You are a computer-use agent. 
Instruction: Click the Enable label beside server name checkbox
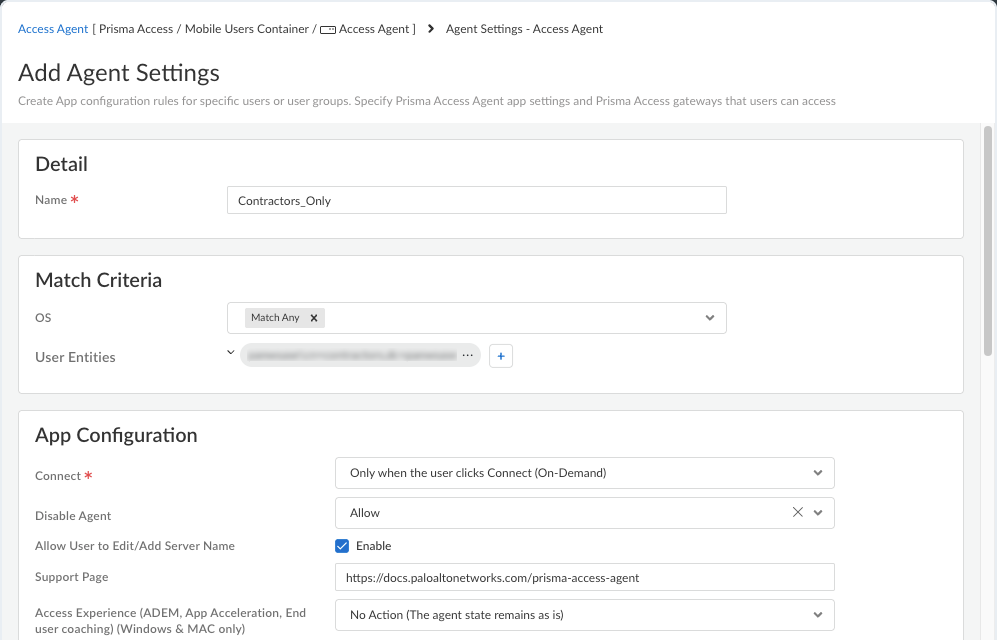tap(373, 546)
